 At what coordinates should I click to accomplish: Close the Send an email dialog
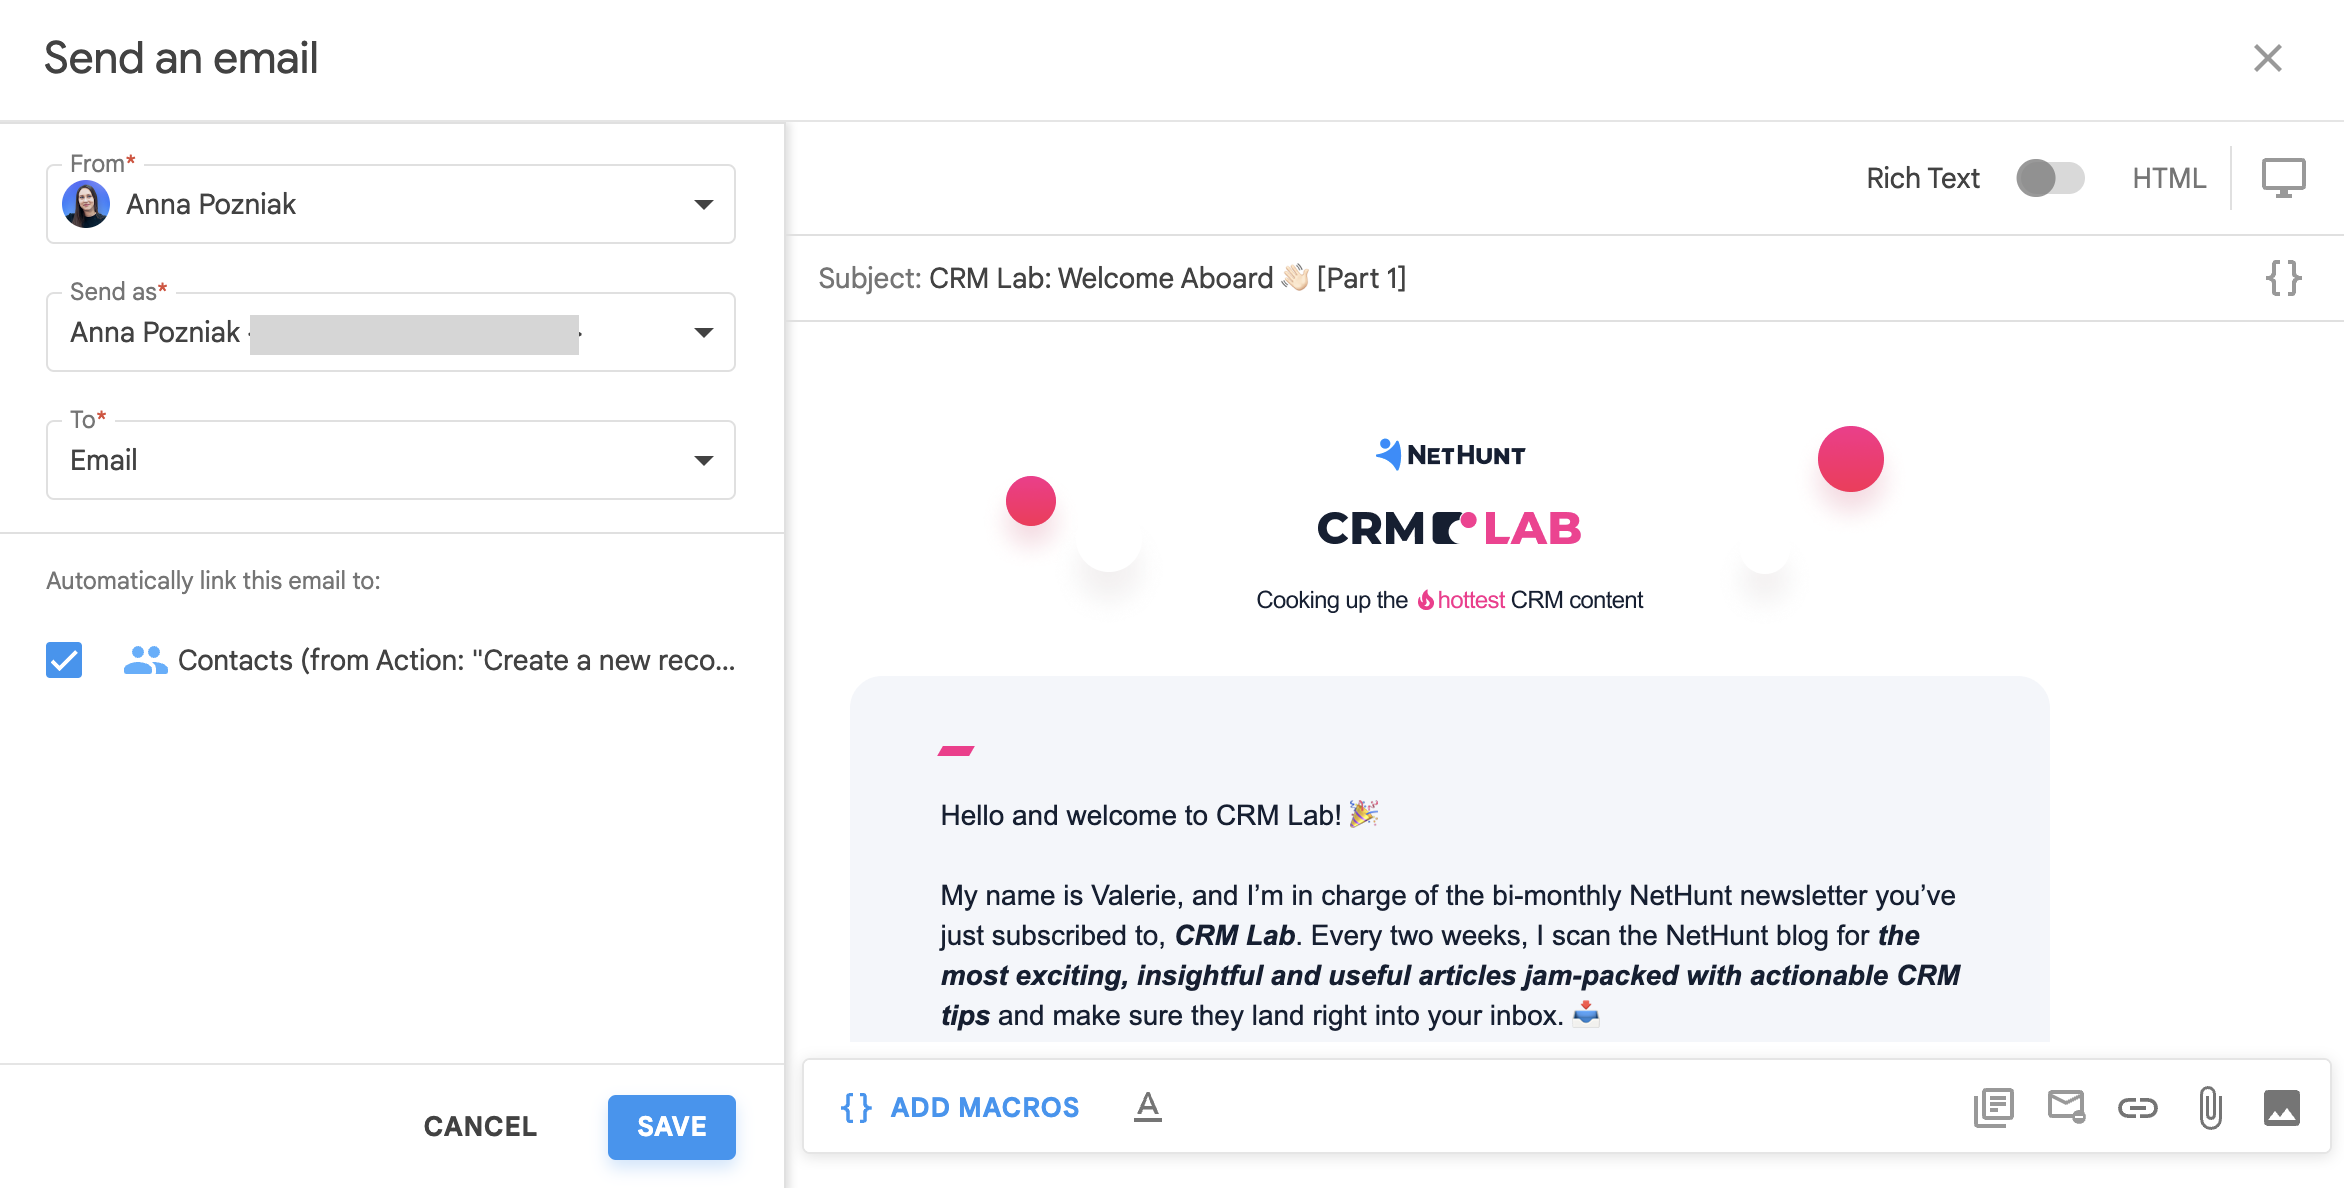(x=2267, y=58)
